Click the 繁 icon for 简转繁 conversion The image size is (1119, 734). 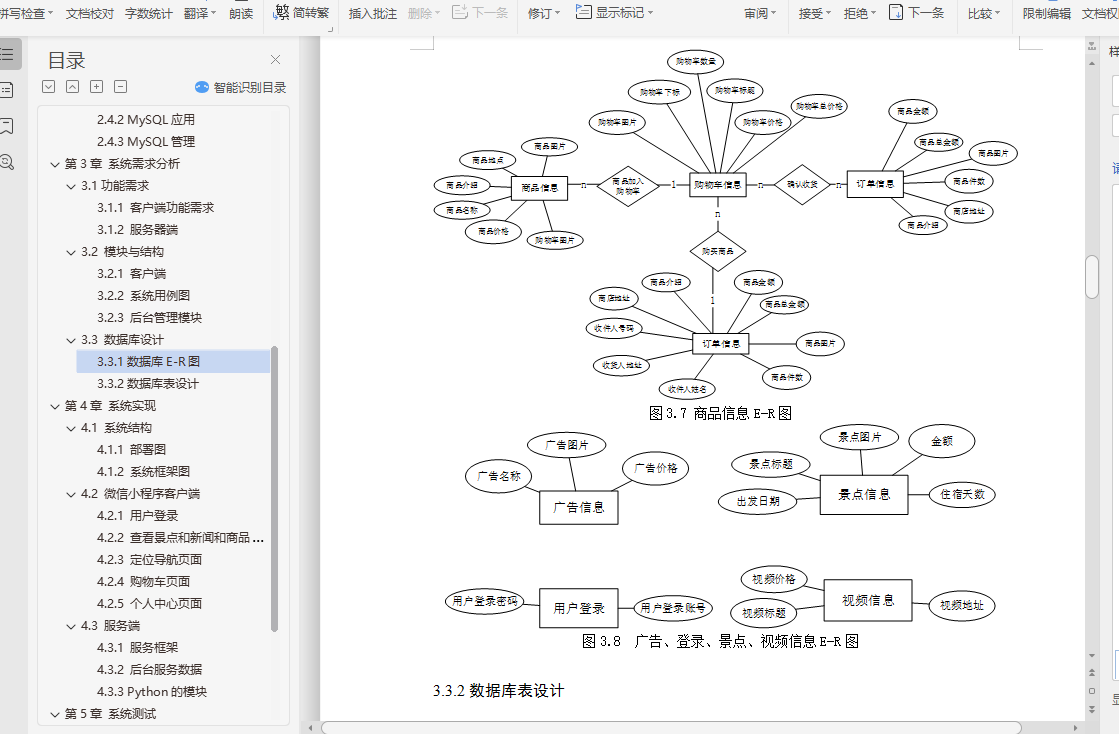(x=282, y=12)
